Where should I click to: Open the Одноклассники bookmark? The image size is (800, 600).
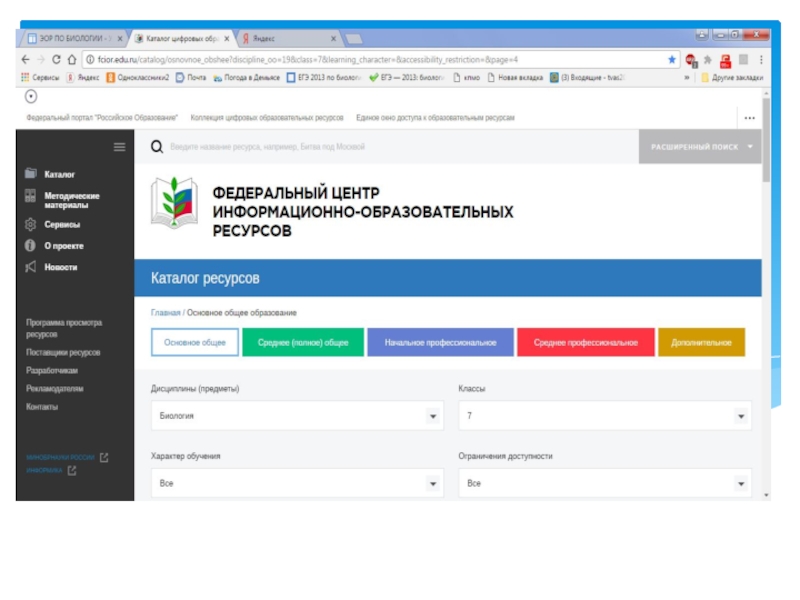coord(138,78)
